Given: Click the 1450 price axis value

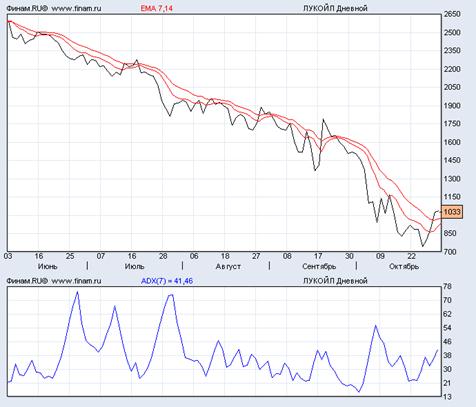Looking at the screenshot, I should tap(452, 160).
